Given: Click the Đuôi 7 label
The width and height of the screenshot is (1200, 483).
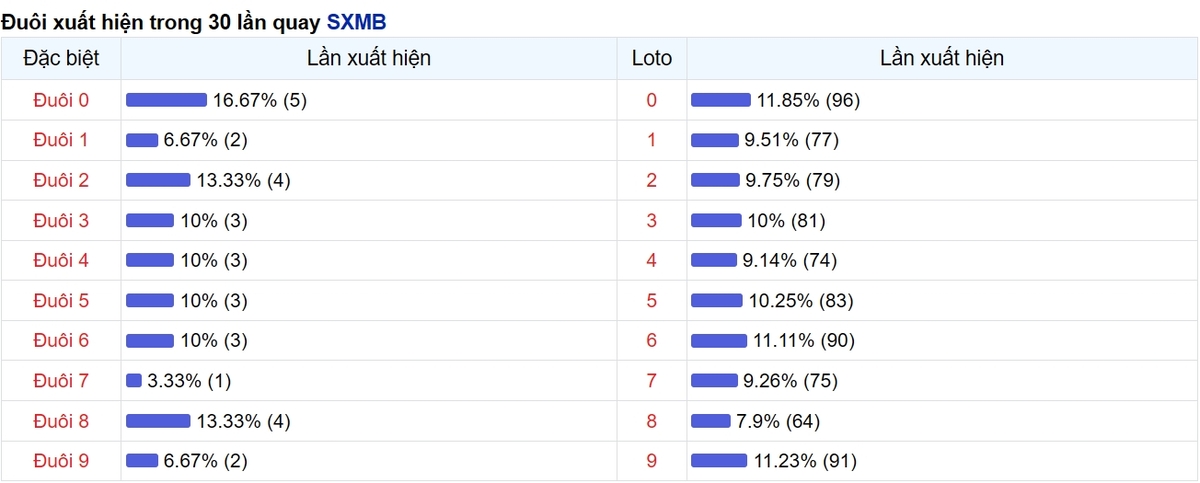Looking at the screenshot, I should (x=61, y=381).
